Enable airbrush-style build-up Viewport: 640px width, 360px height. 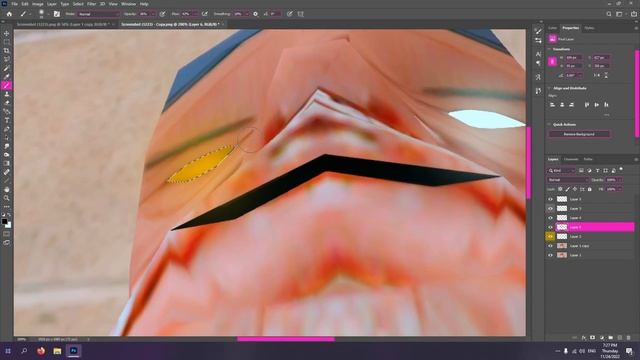coord(204,14)
